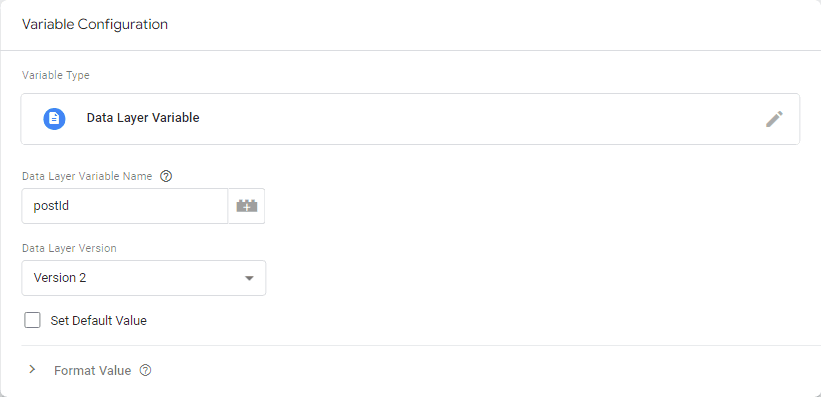Click the Variable Type label
821x397 pixels.
[x=56, y=75]
